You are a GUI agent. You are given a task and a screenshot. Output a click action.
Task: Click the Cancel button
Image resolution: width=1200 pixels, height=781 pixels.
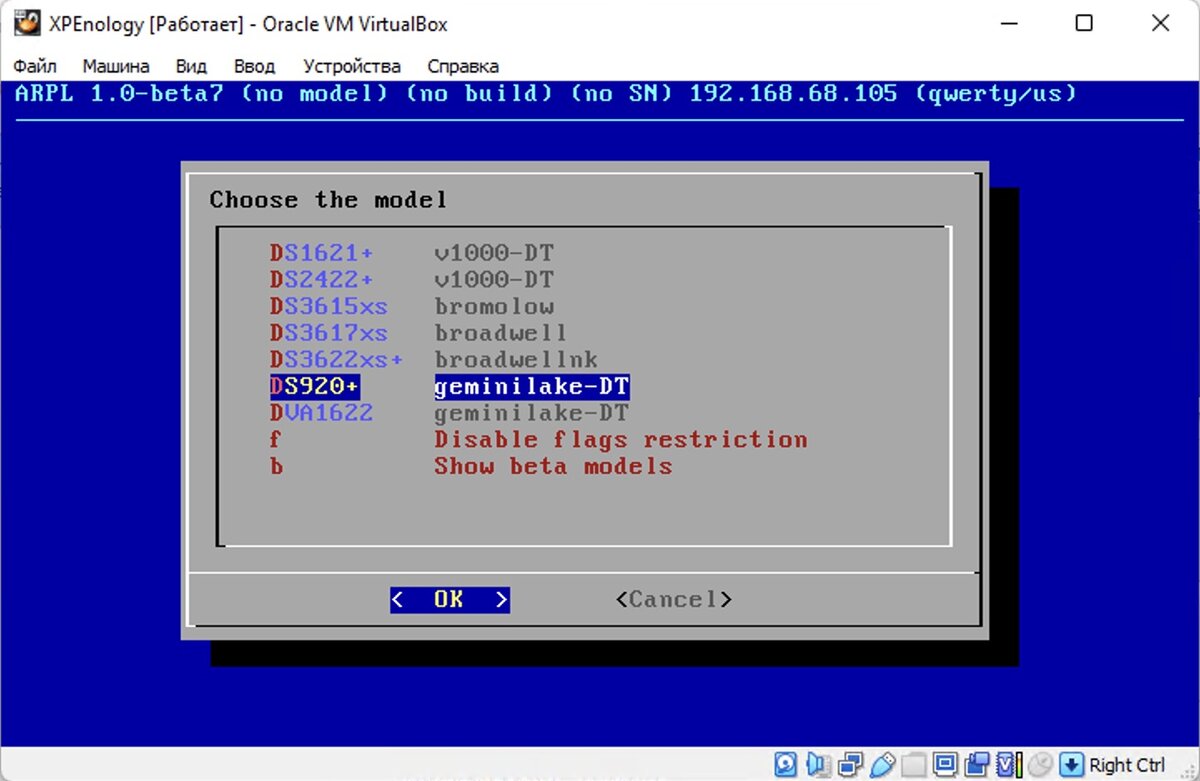tap(674, 599)
